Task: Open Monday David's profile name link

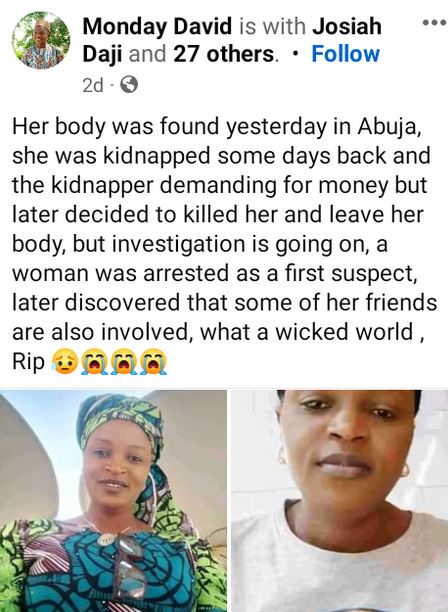Action: click(157, 26)
